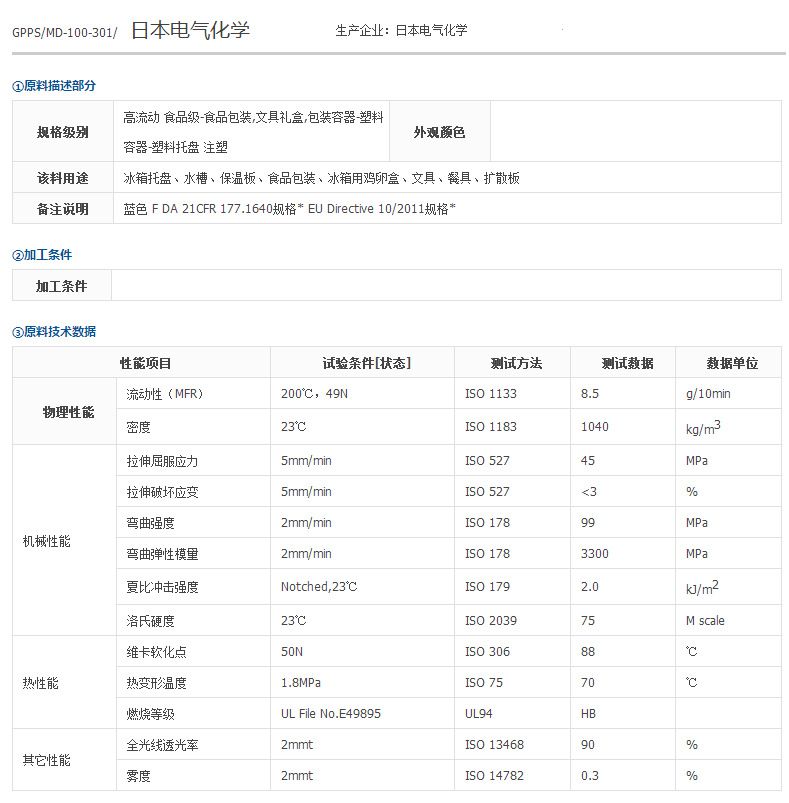Click the FDA 21CFR 177.1640 remark text
The height and width of the screenshot is (803, 789).
coord(289,209)
